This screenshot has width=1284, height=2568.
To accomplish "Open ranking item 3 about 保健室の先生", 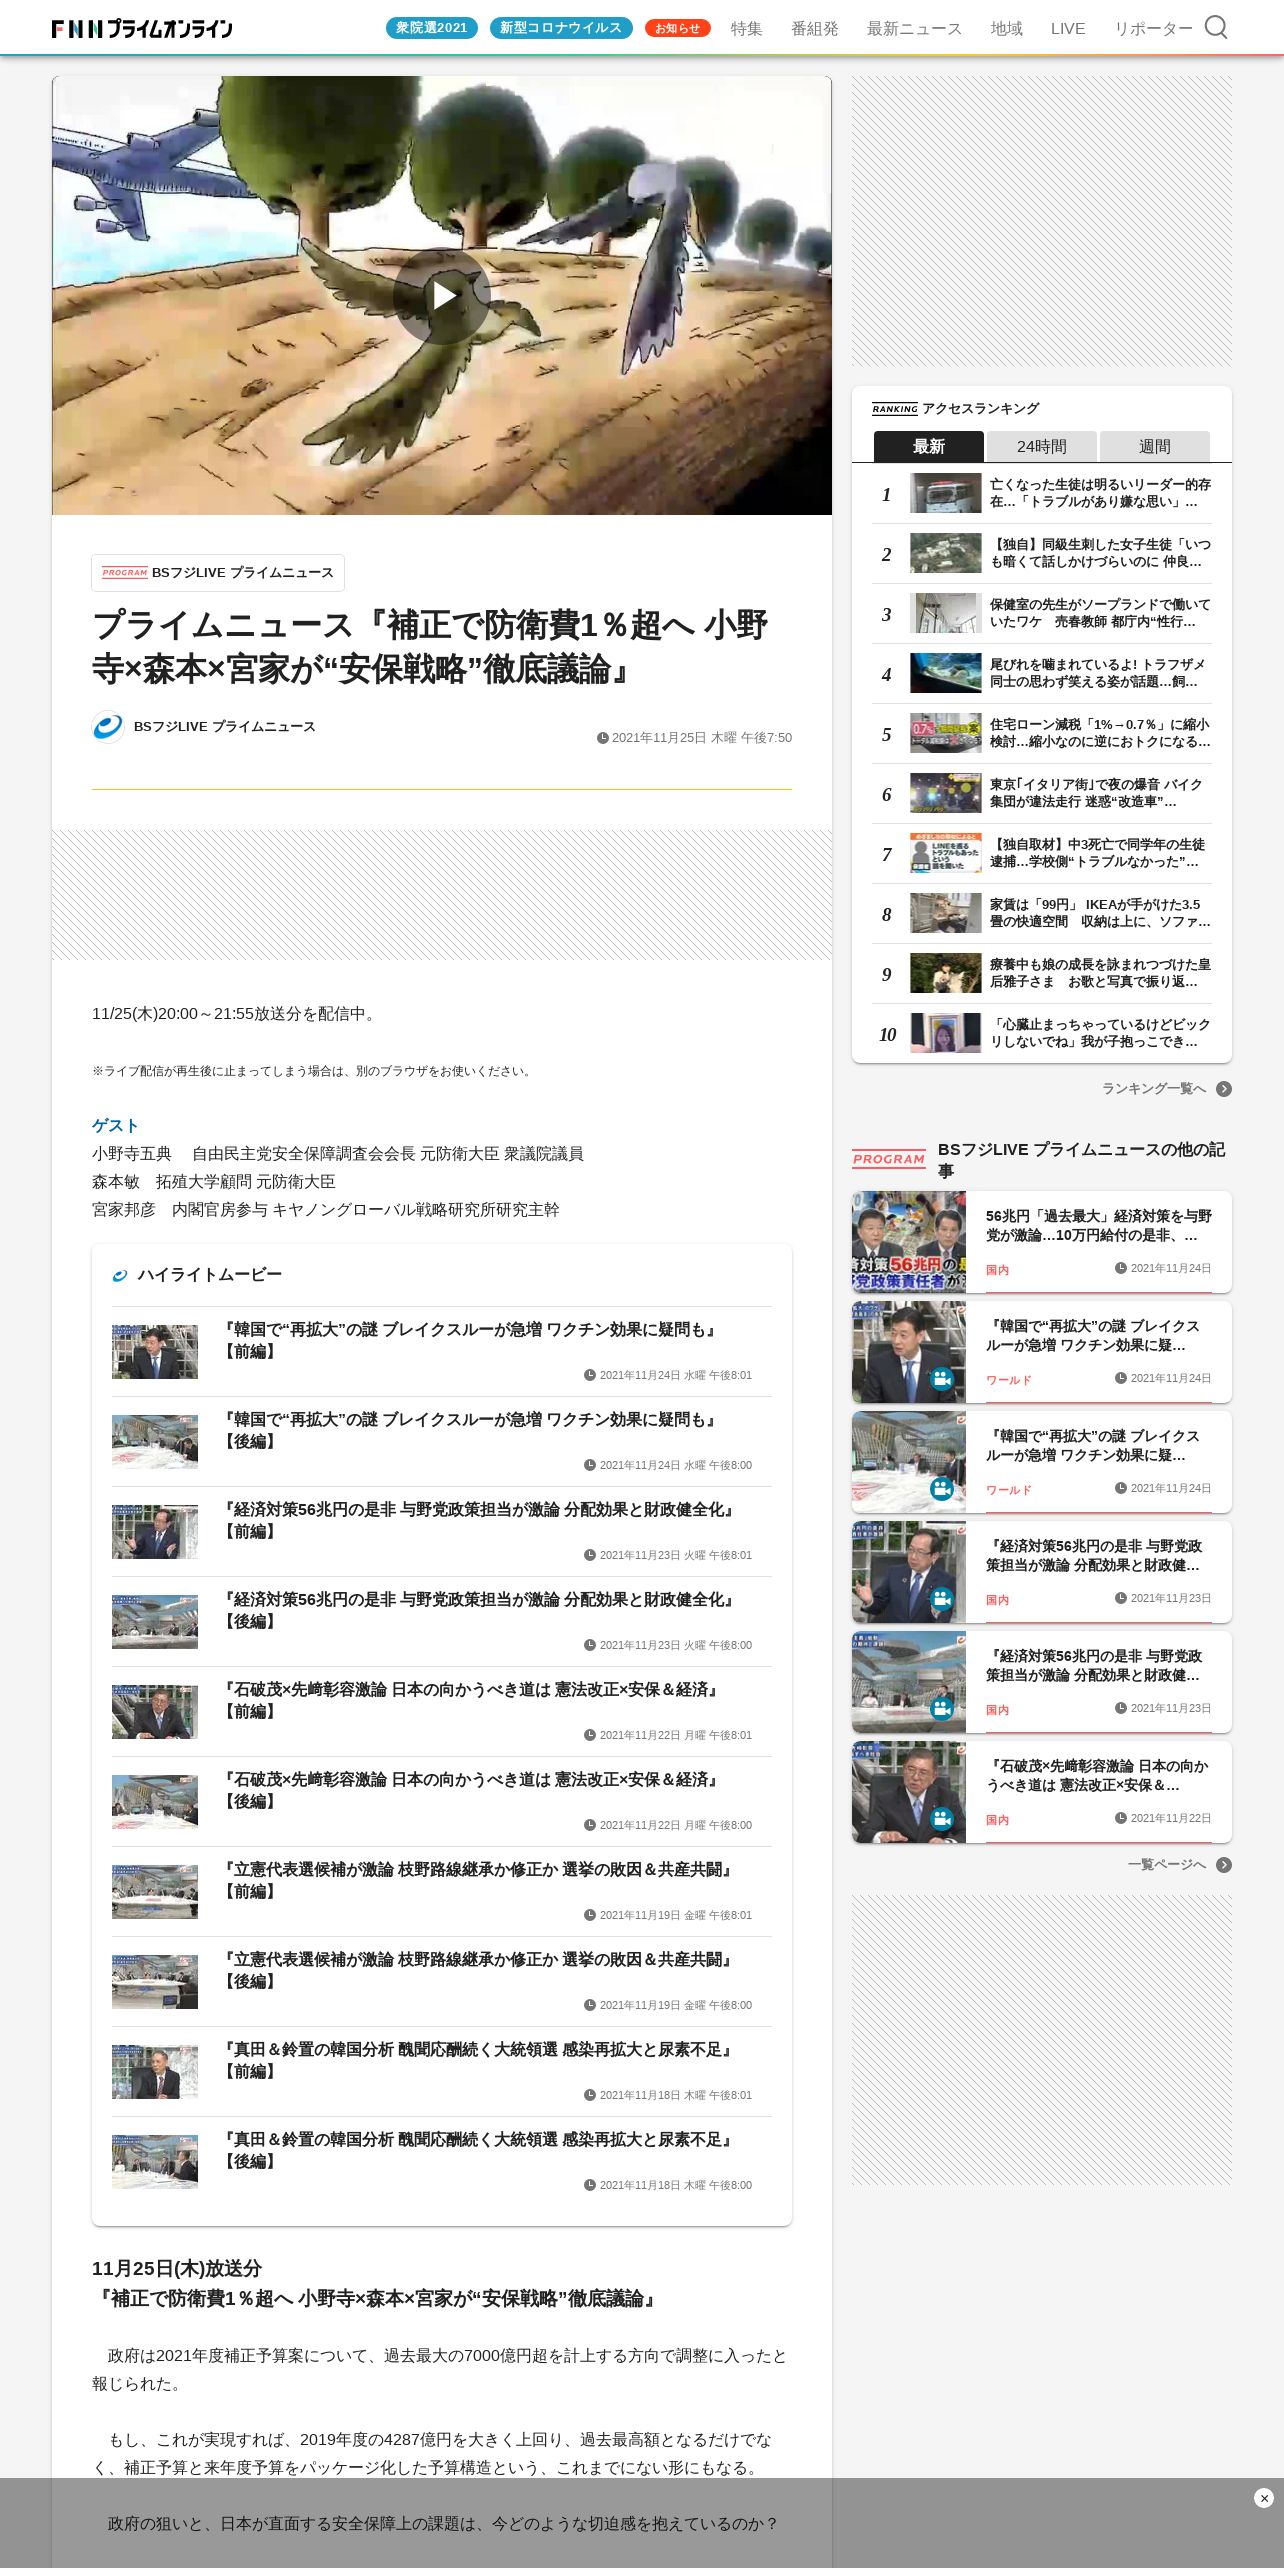I will click(x=1041, y=613).
